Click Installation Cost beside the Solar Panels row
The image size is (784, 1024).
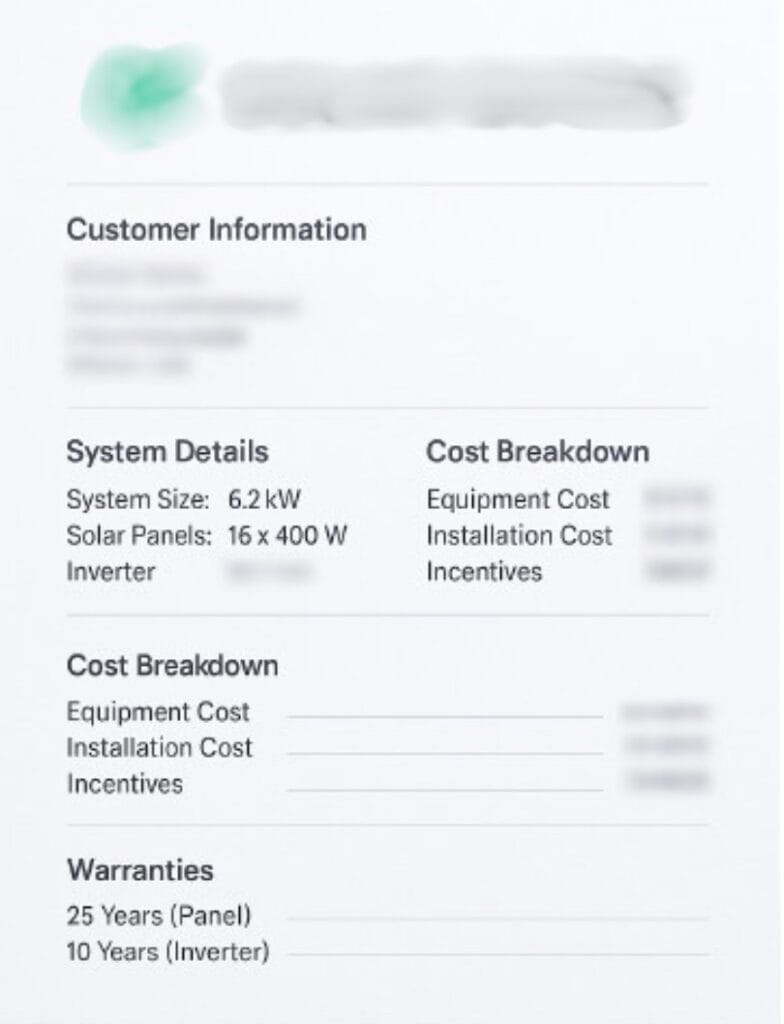[x=519, y=535]
